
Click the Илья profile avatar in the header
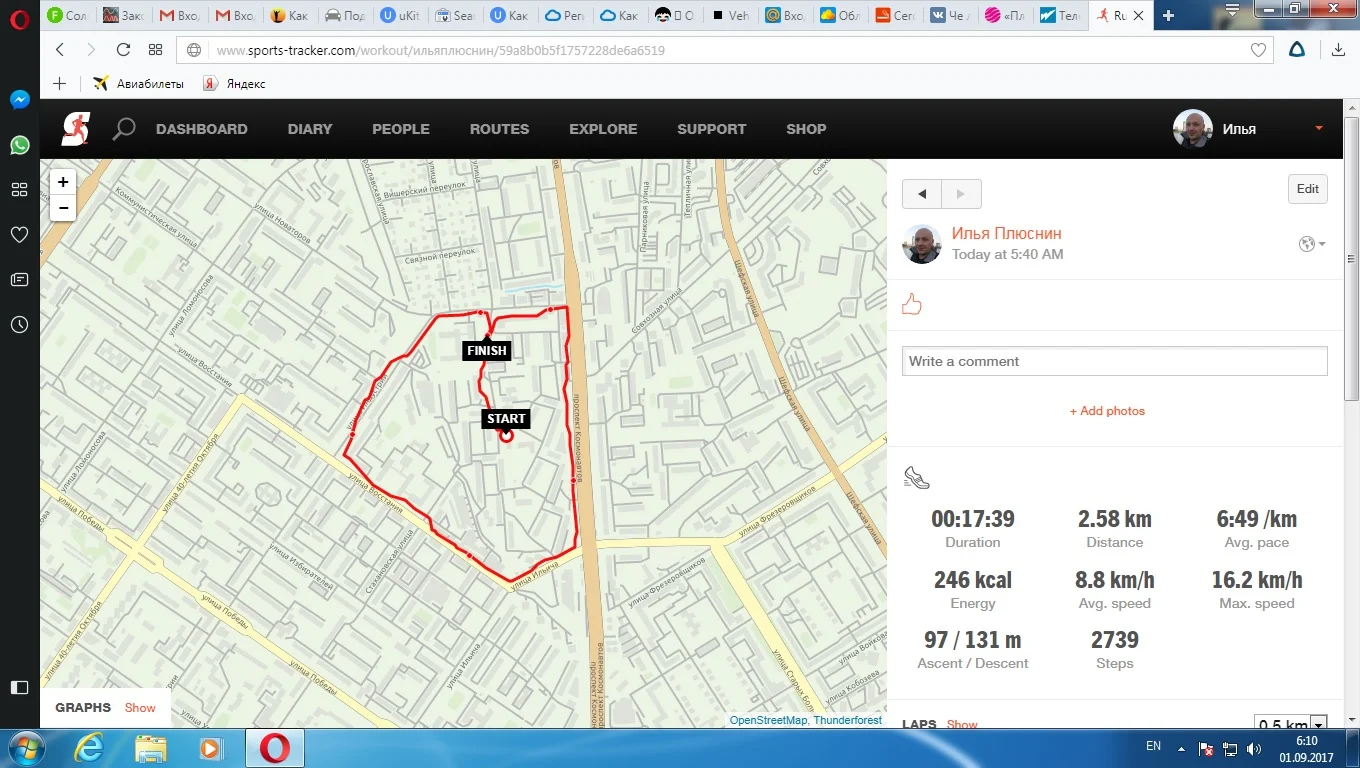[1192, 129]
